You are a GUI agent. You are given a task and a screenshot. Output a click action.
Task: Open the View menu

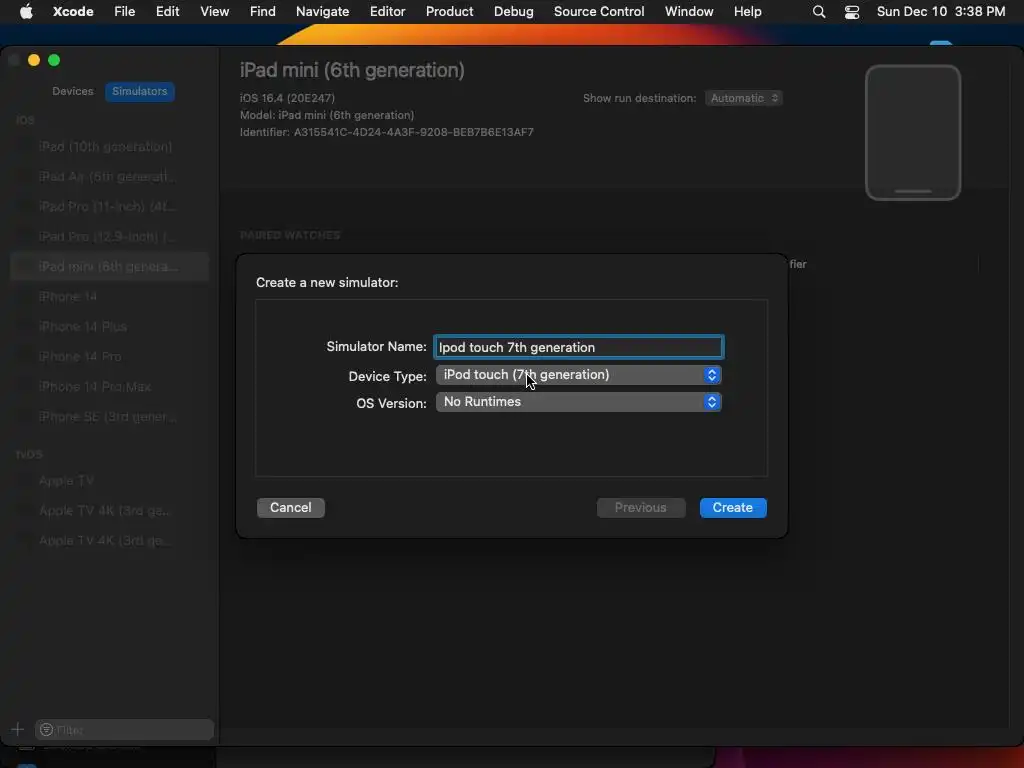214,12
